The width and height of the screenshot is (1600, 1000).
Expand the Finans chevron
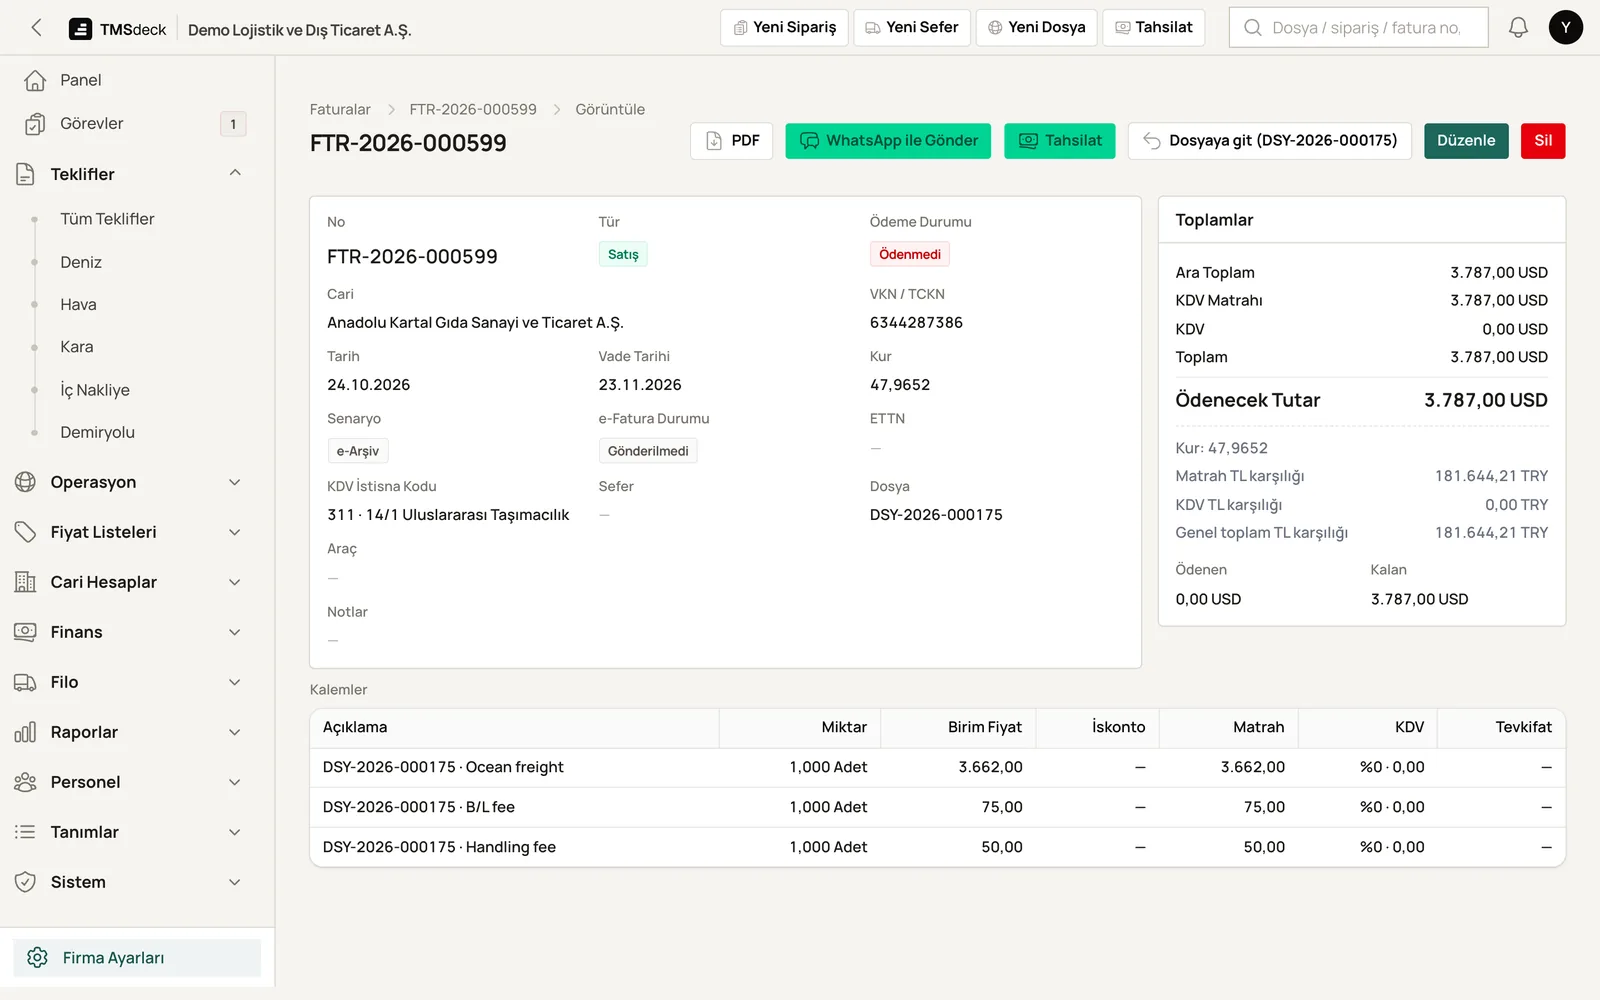point(235,632)
